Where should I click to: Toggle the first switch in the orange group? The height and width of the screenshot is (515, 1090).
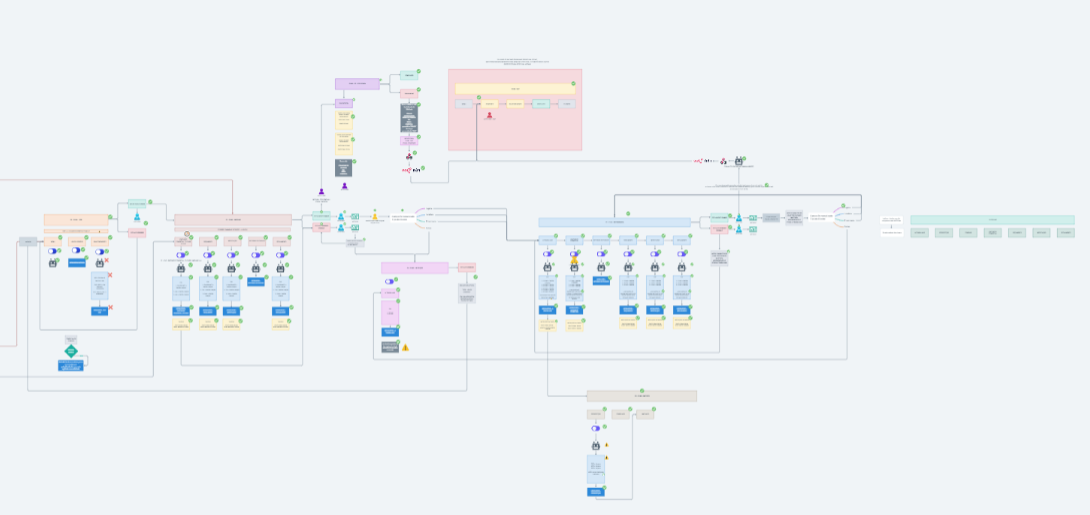coord(52,251)
